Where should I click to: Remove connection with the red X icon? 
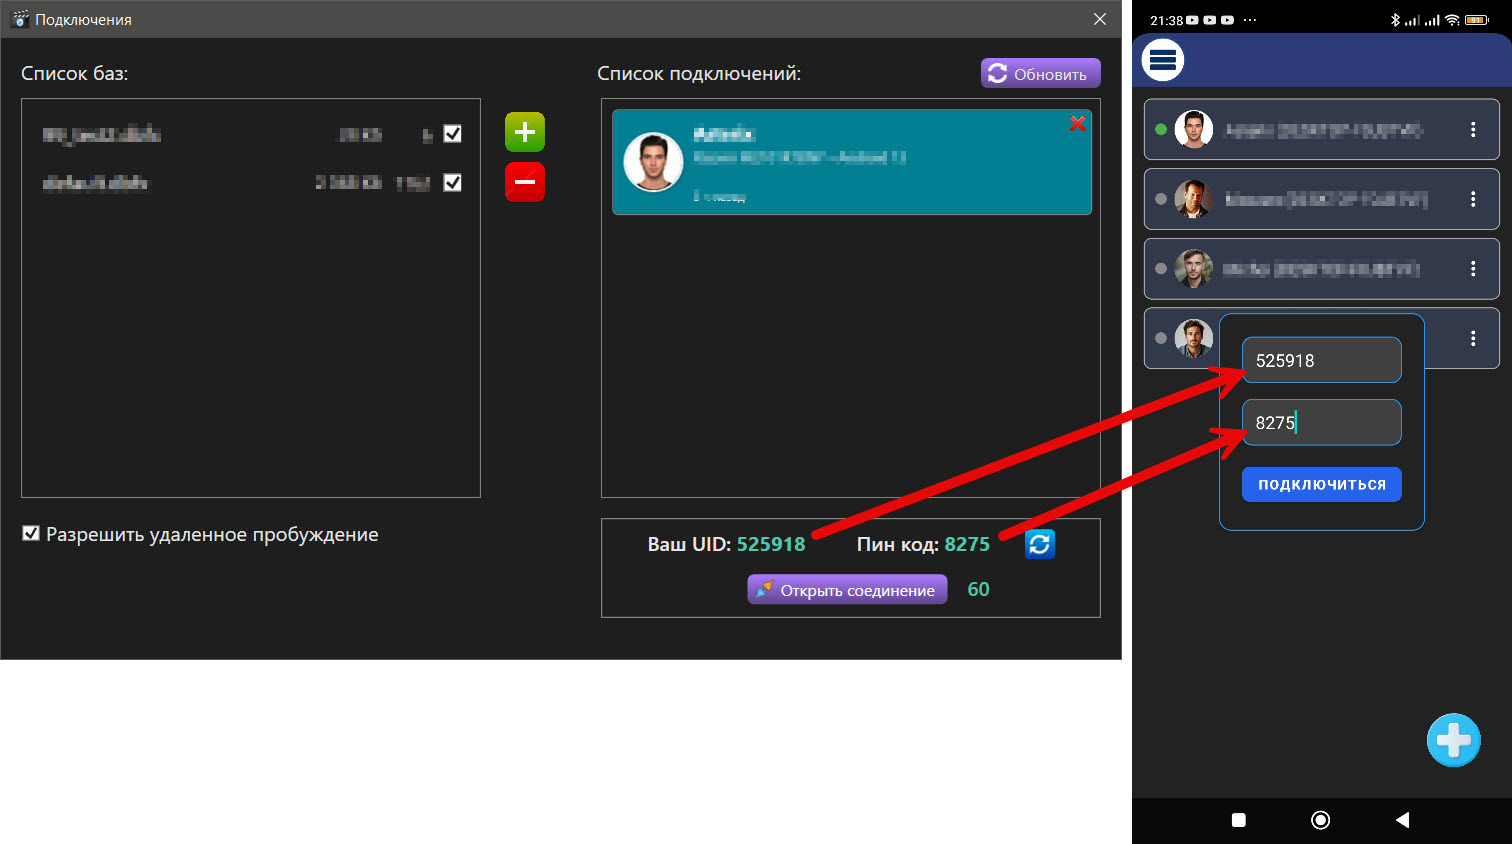(x=1077, y=124)
